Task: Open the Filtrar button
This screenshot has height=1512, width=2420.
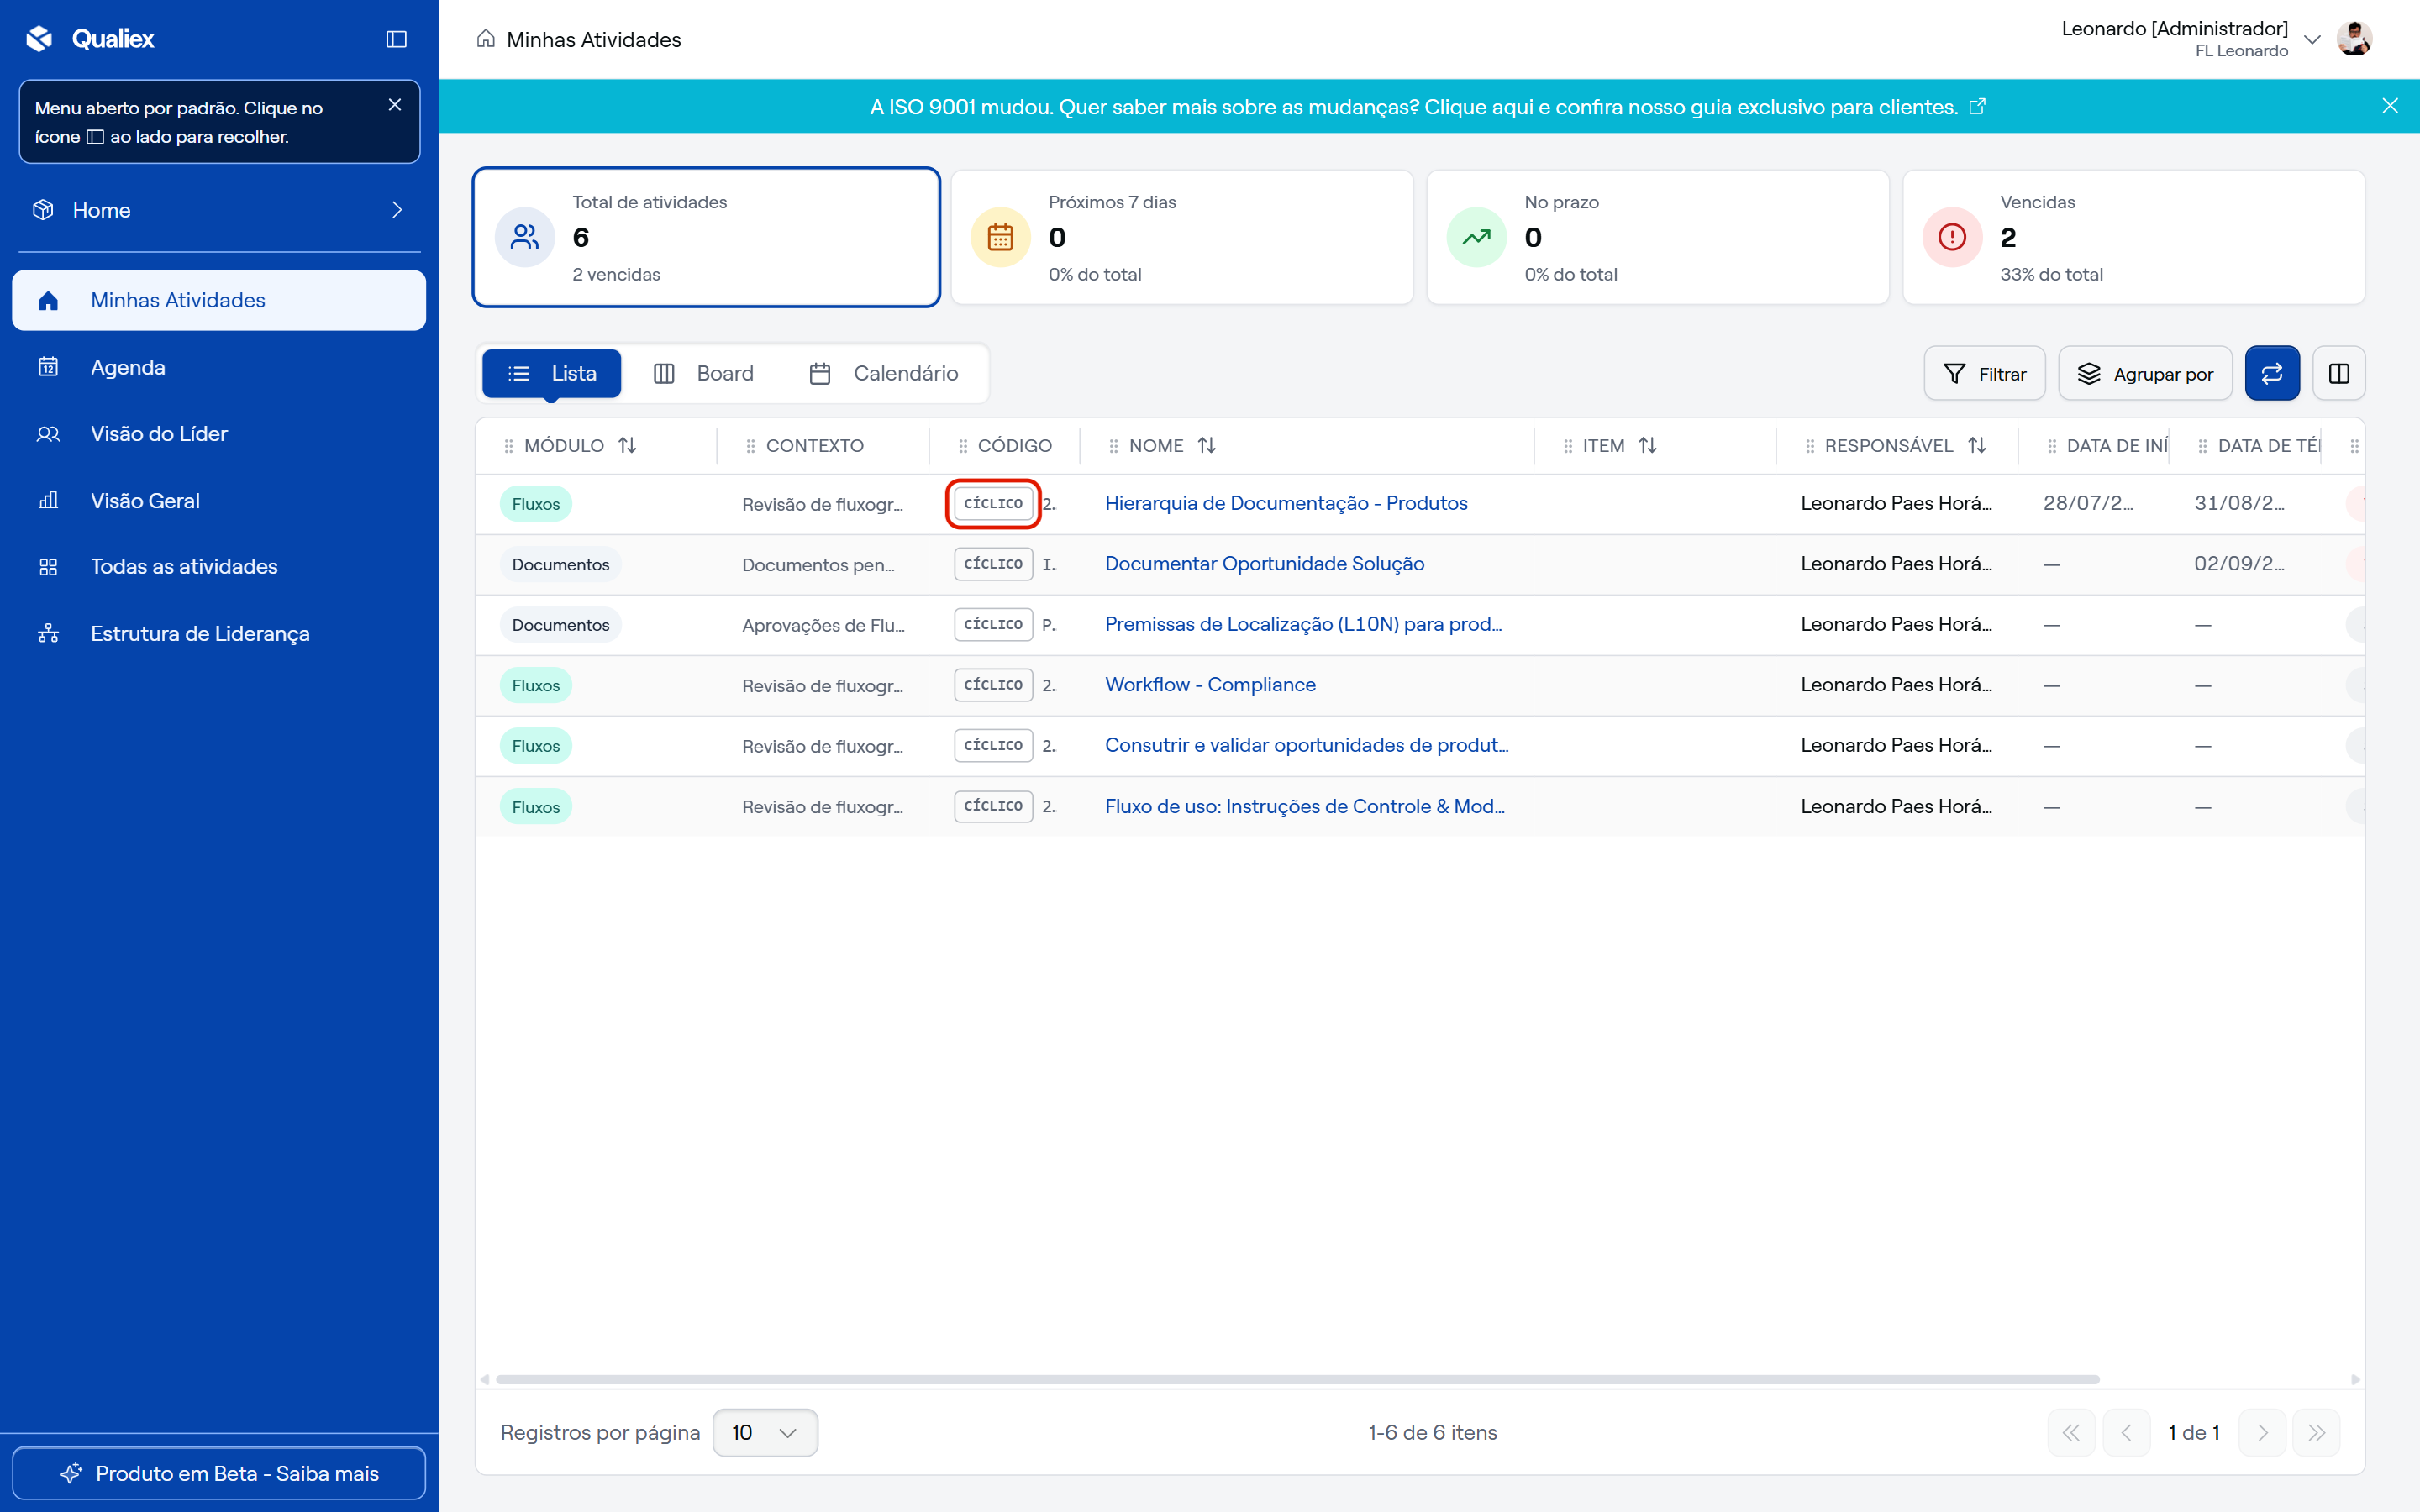Action: tap(1984, 373)
